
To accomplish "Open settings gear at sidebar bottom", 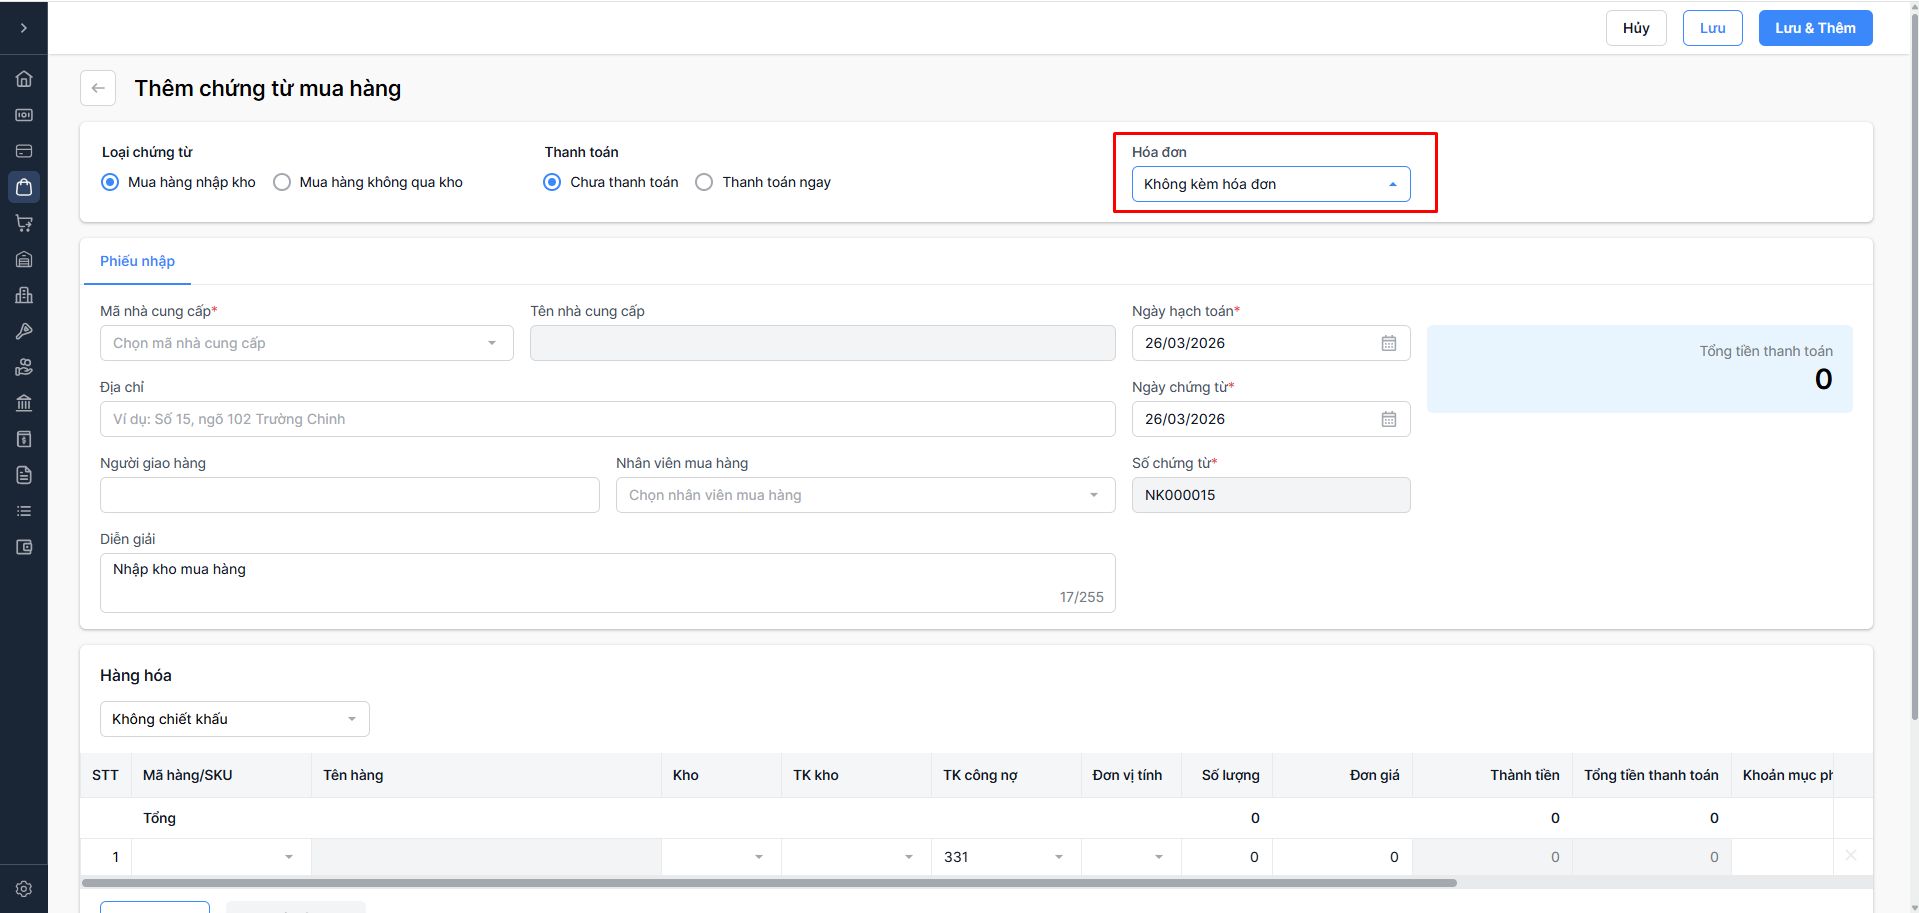I will [24, 889].
